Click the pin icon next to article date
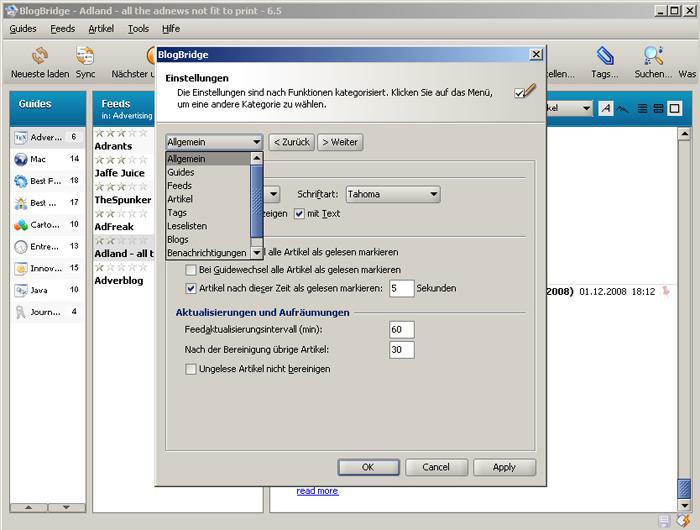The height and width of the screenshot is (530, 700). tap(666, 291)
